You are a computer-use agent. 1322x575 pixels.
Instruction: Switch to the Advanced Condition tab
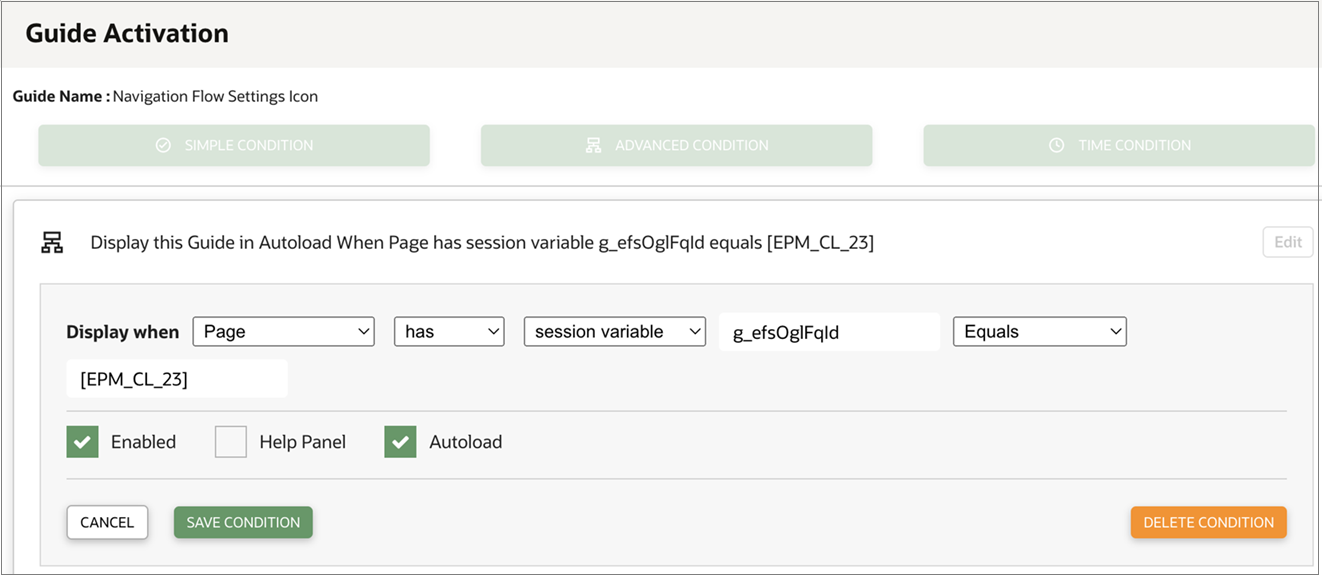[677, 146]
